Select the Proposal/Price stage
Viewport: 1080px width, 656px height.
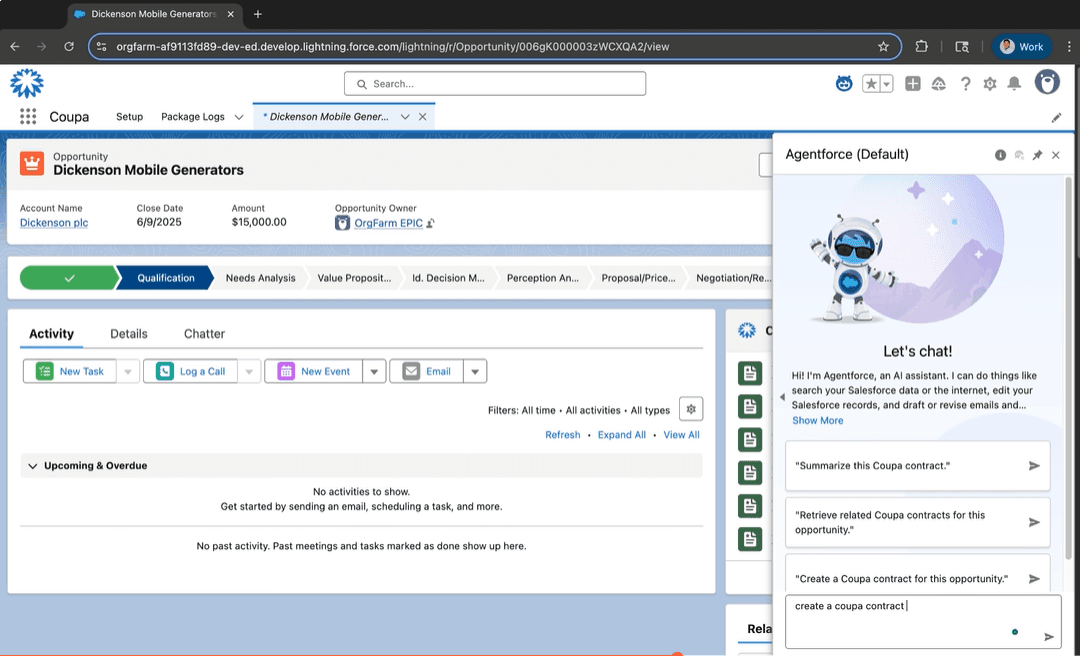pos(638,278)
